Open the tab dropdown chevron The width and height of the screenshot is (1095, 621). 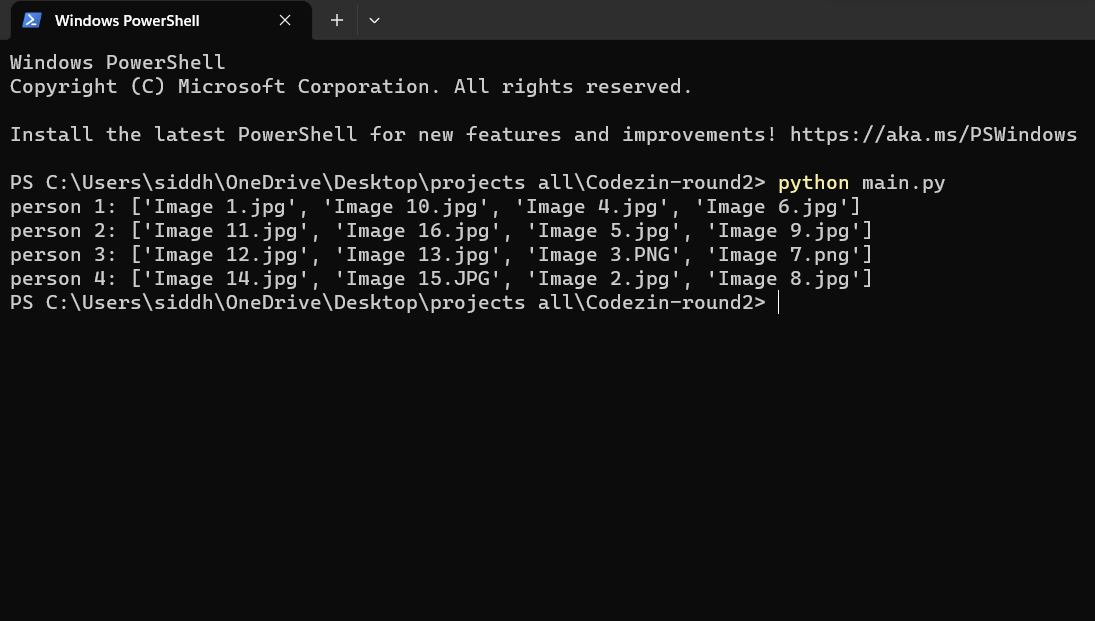(374, 20)
